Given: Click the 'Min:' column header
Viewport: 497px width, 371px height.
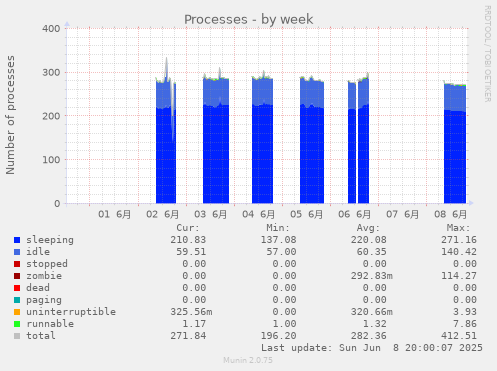Looking at the screenshot, I should pos(278,228).
